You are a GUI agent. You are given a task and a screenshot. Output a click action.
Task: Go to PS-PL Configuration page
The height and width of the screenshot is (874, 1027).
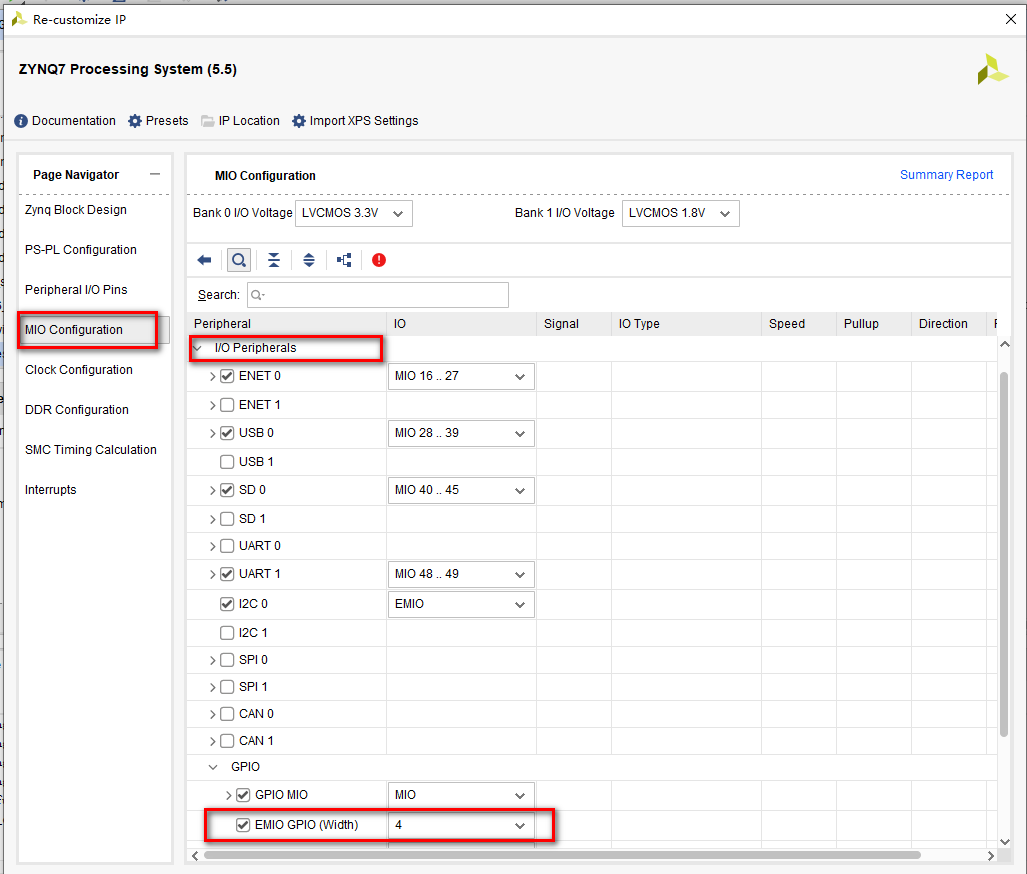(x=81, y=250)
